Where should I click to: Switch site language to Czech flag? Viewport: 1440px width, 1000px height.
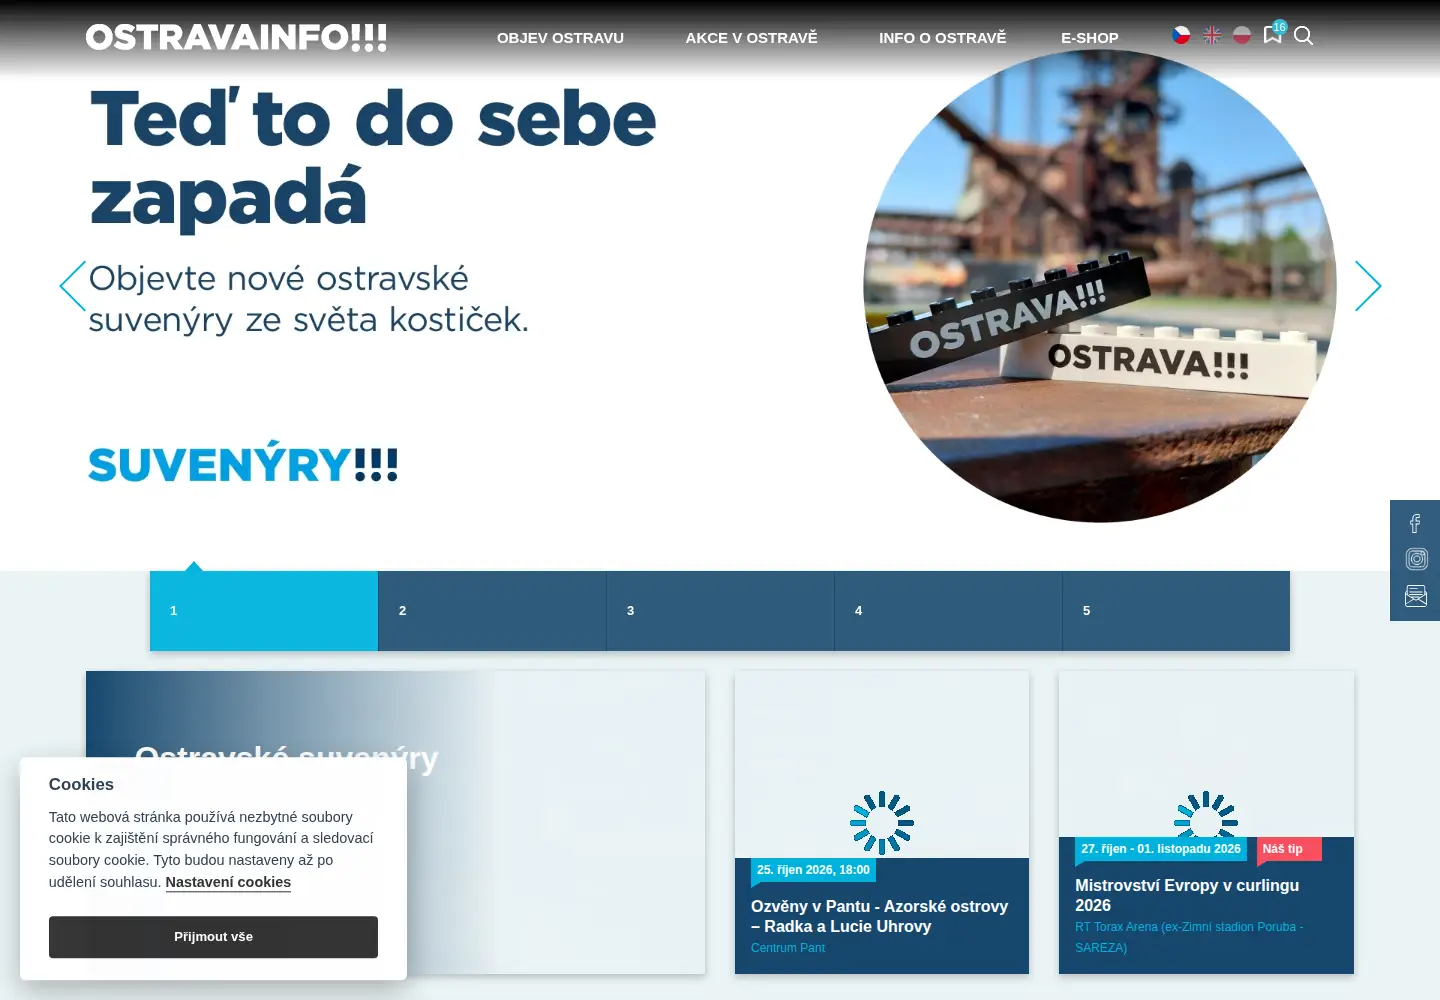pos(1181,35)
